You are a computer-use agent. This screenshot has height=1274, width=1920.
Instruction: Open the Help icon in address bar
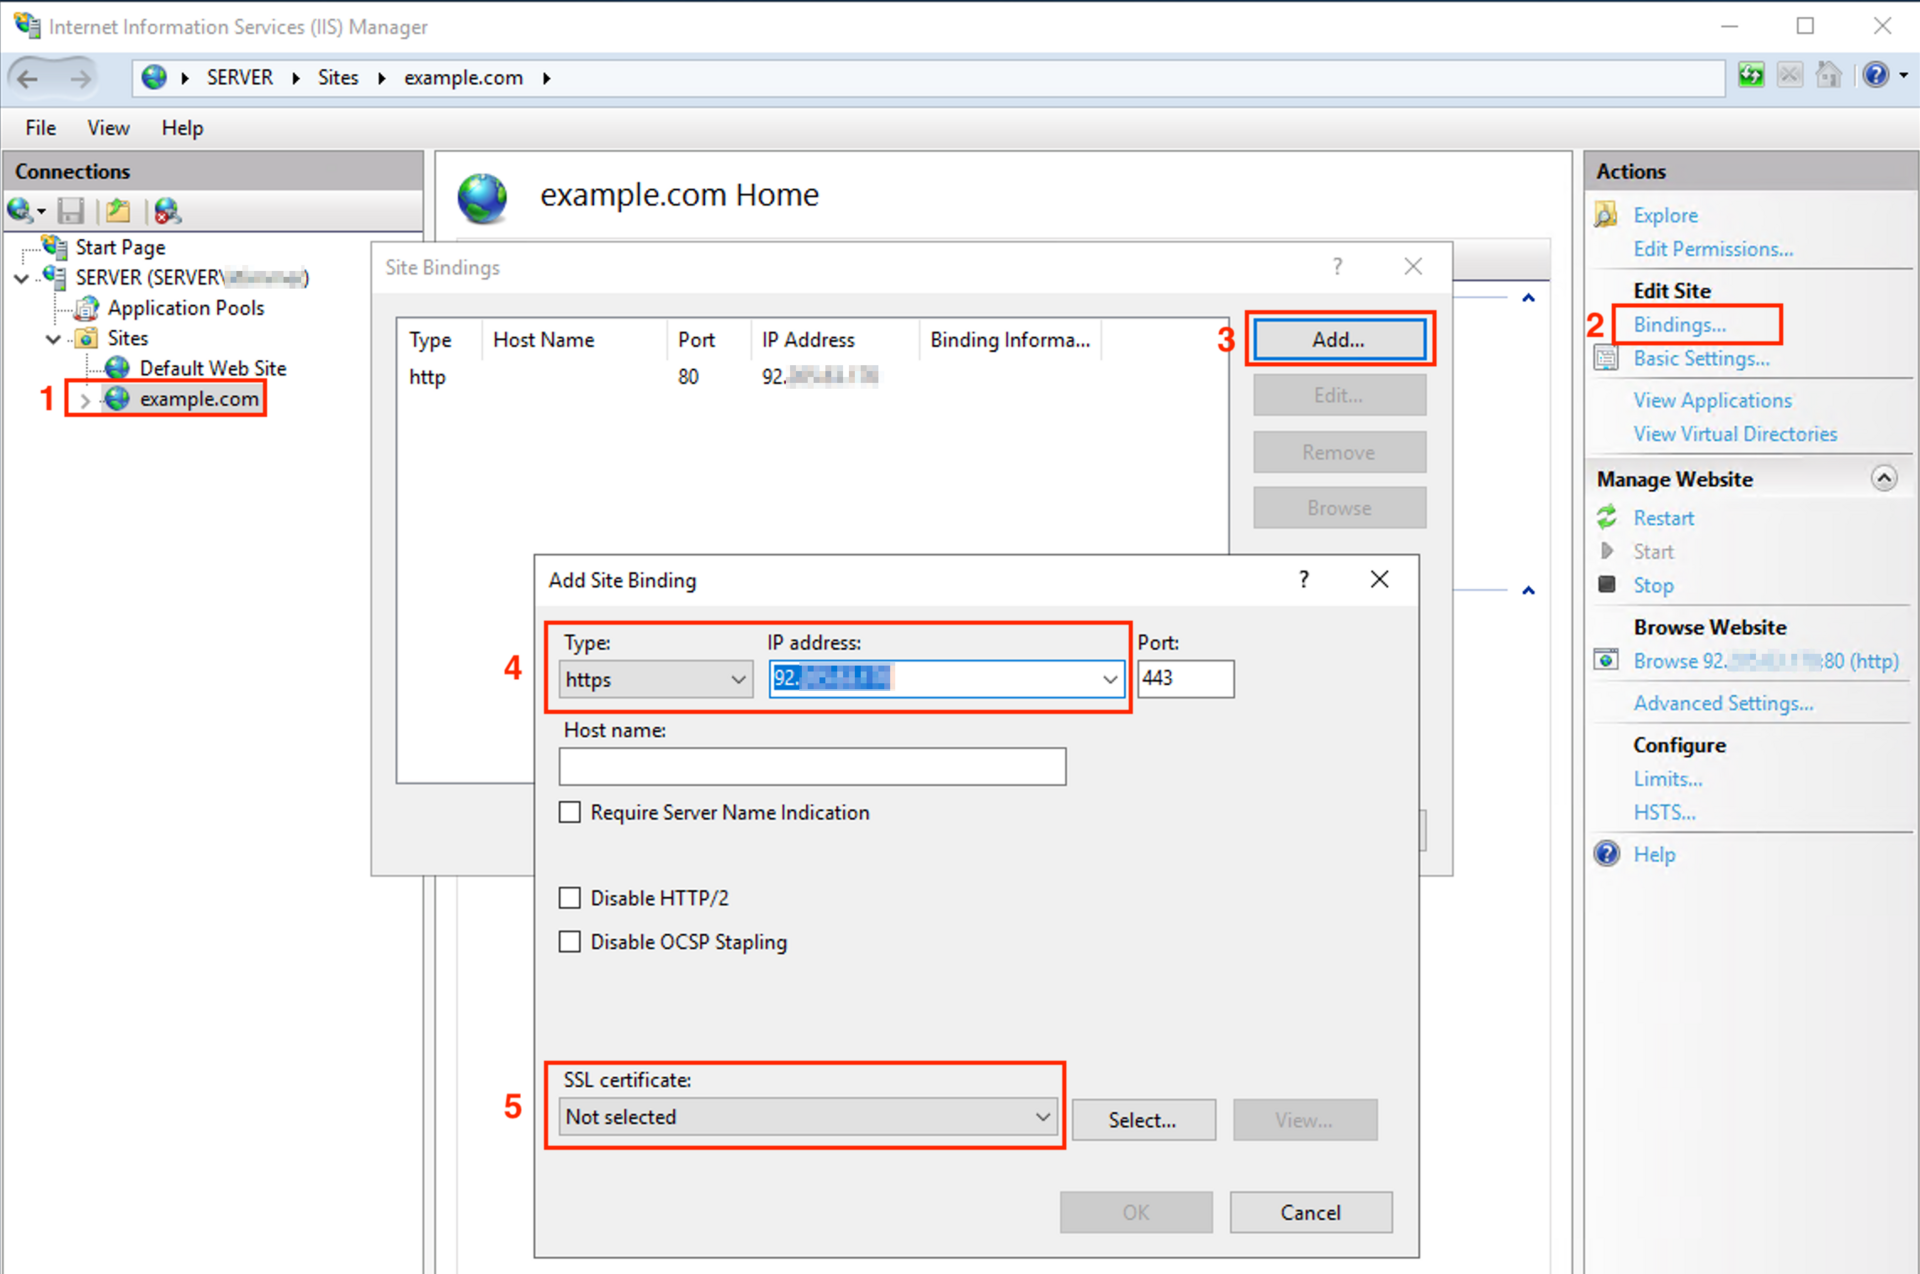tap(1875, 76)
